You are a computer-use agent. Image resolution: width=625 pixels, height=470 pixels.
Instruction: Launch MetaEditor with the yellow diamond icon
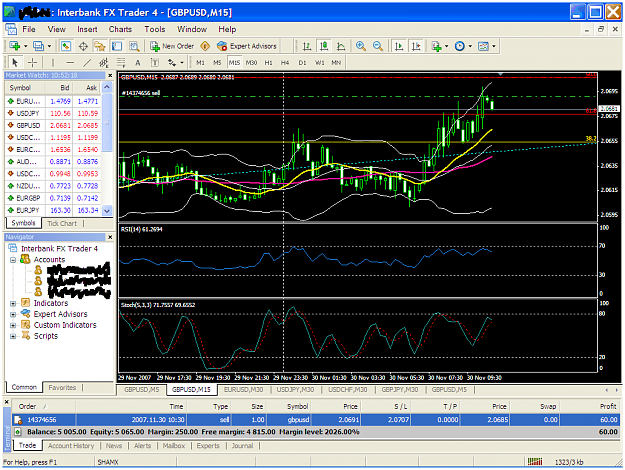pyautogui.click(x=205, y=46)
